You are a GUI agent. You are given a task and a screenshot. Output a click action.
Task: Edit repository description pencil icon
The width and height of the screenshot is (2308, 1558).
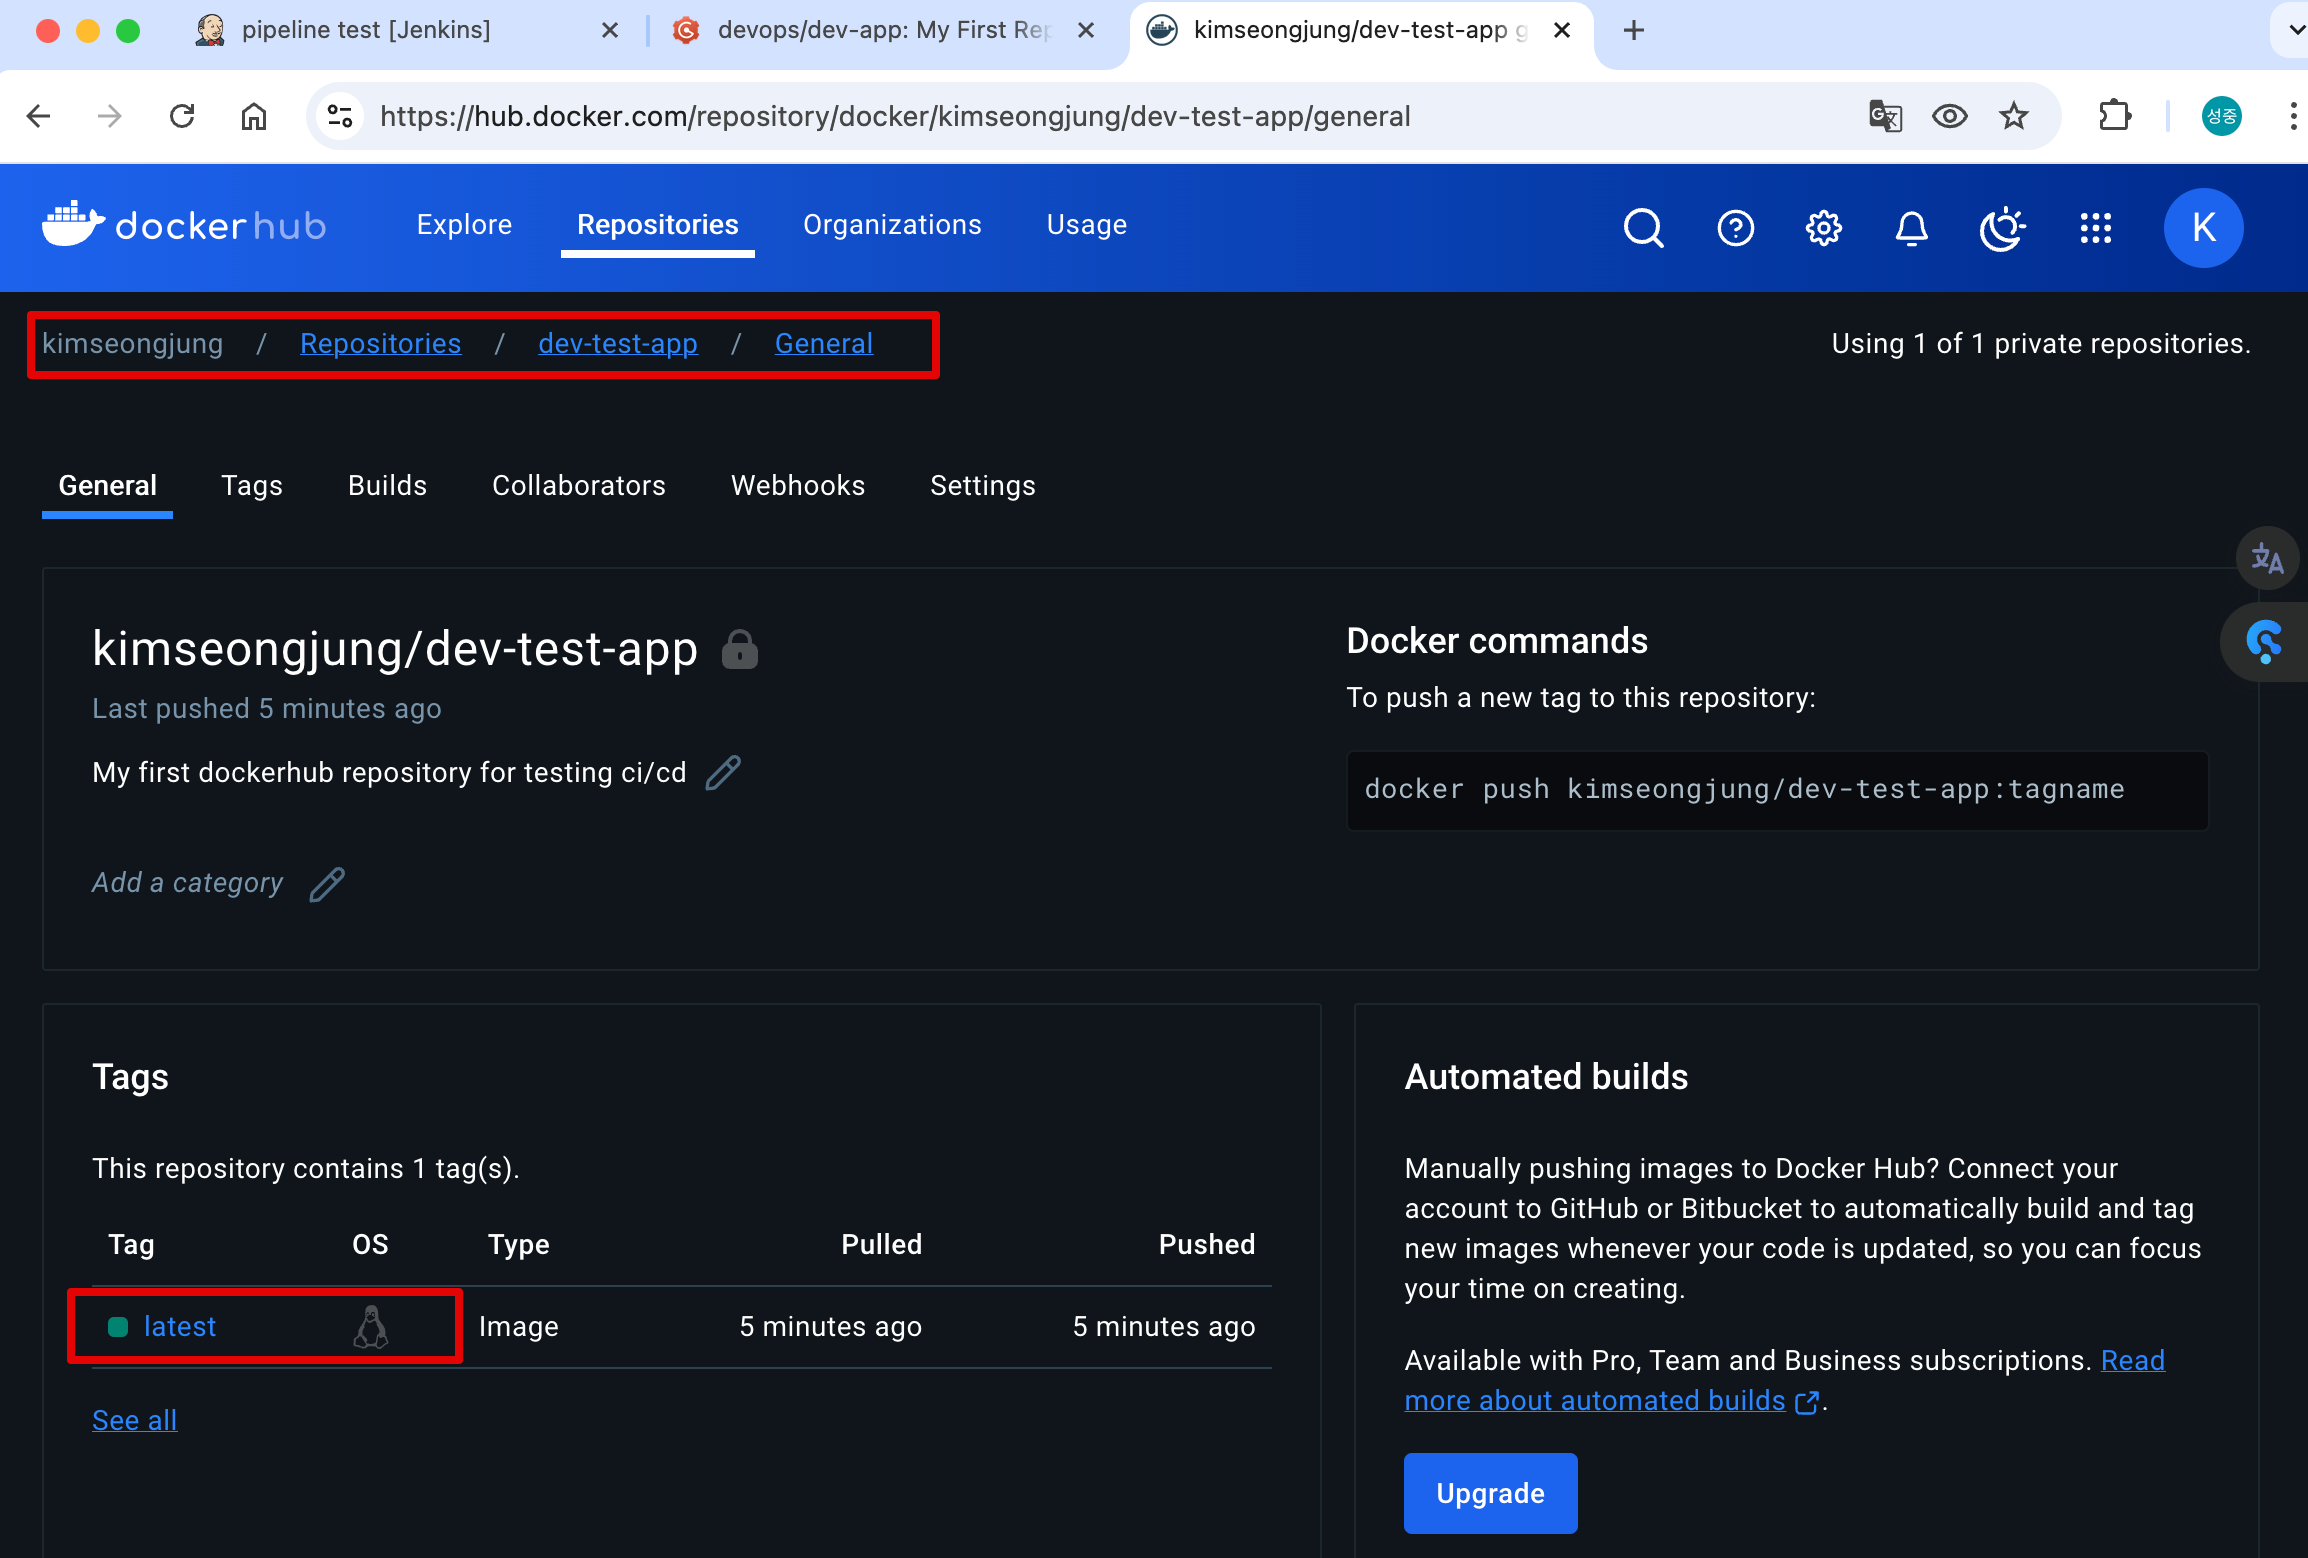[723, 773]
